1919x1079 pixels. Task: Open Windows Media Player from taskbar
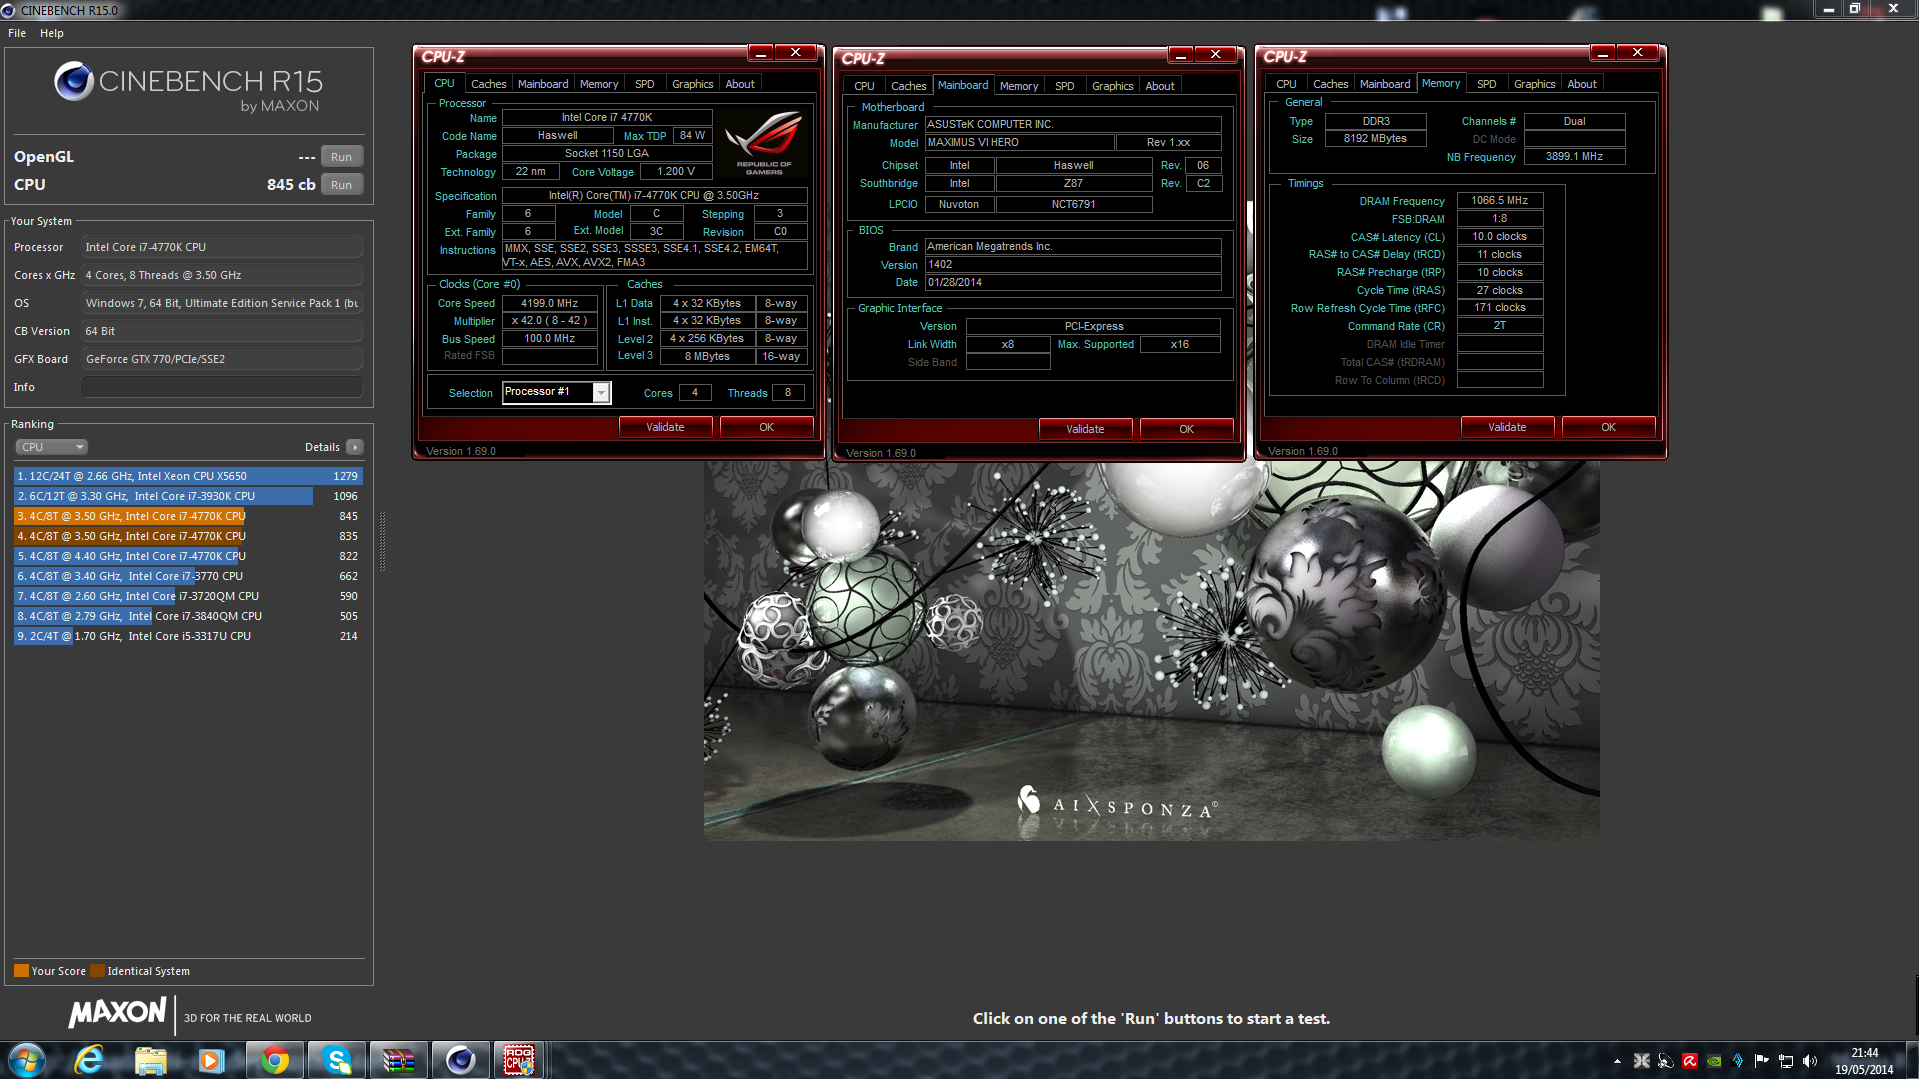click(211, 1060)
